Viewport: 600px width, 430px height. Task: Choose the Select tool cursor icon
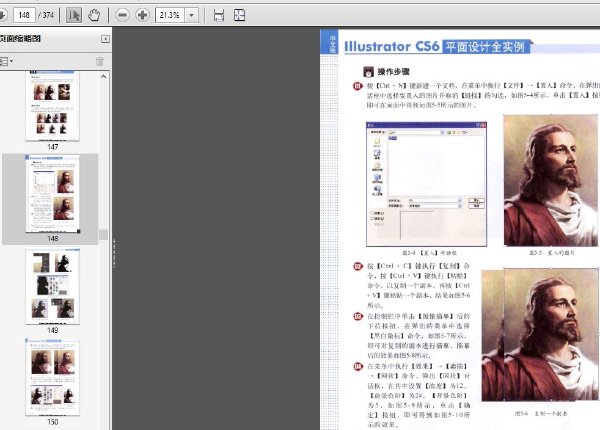pos(73,15)
